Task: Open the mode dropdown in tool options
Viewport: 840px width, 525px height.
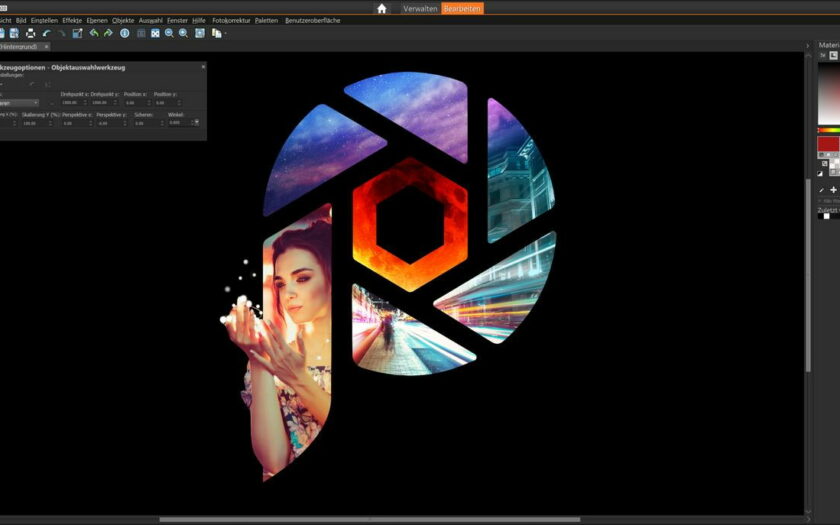Action: pyautogui.click(x=19, y=102)
